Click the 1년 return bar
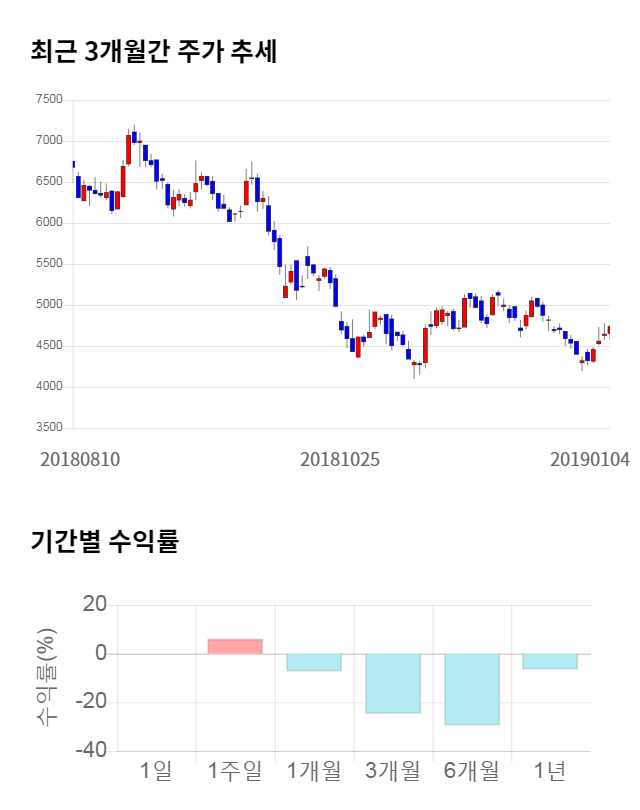 pos(550,661)
